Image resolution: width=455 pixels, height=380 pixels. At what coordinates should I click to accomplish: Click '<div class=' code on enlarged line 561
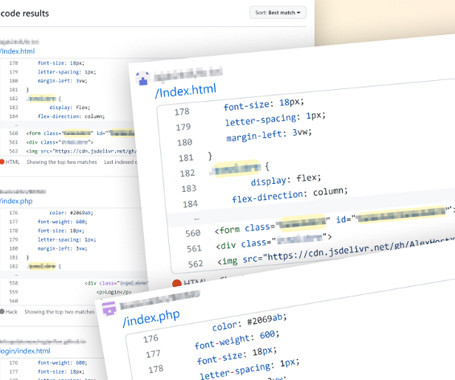click(x=245, y=245)
